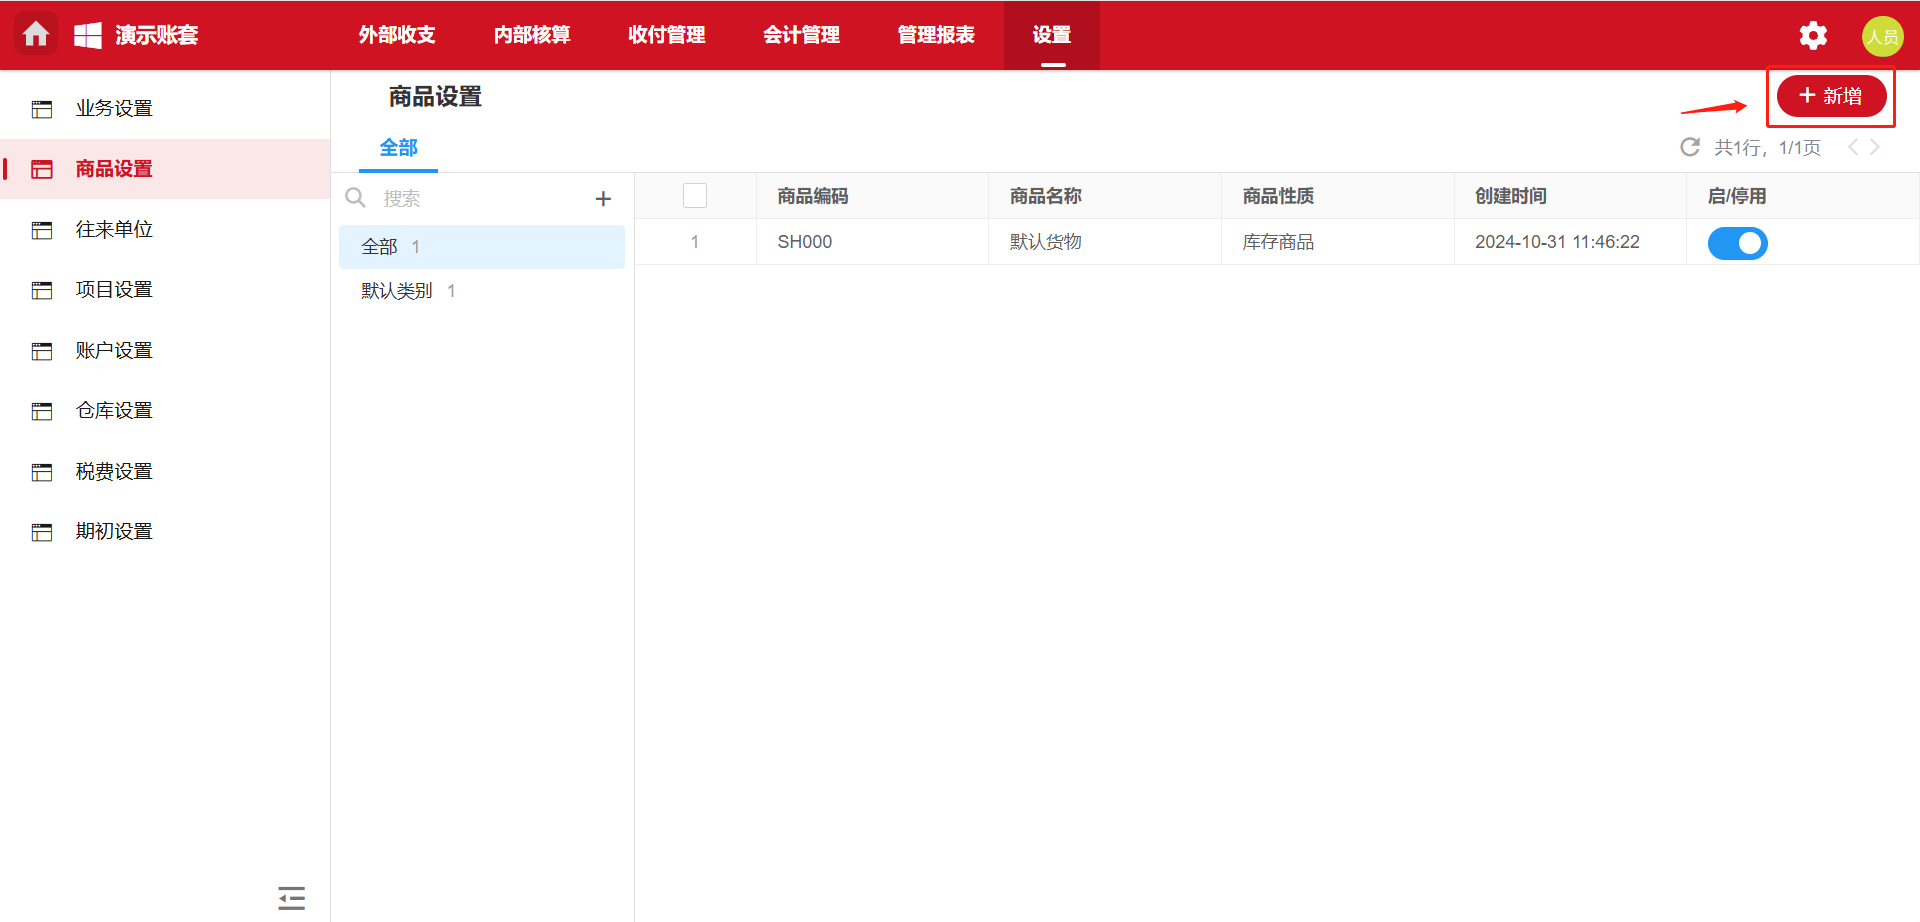This screenshot has width=1920, height=922.
Task: Check the select-all checkbox in the table header
Action: pyautogui.click(x=695, y=196)
